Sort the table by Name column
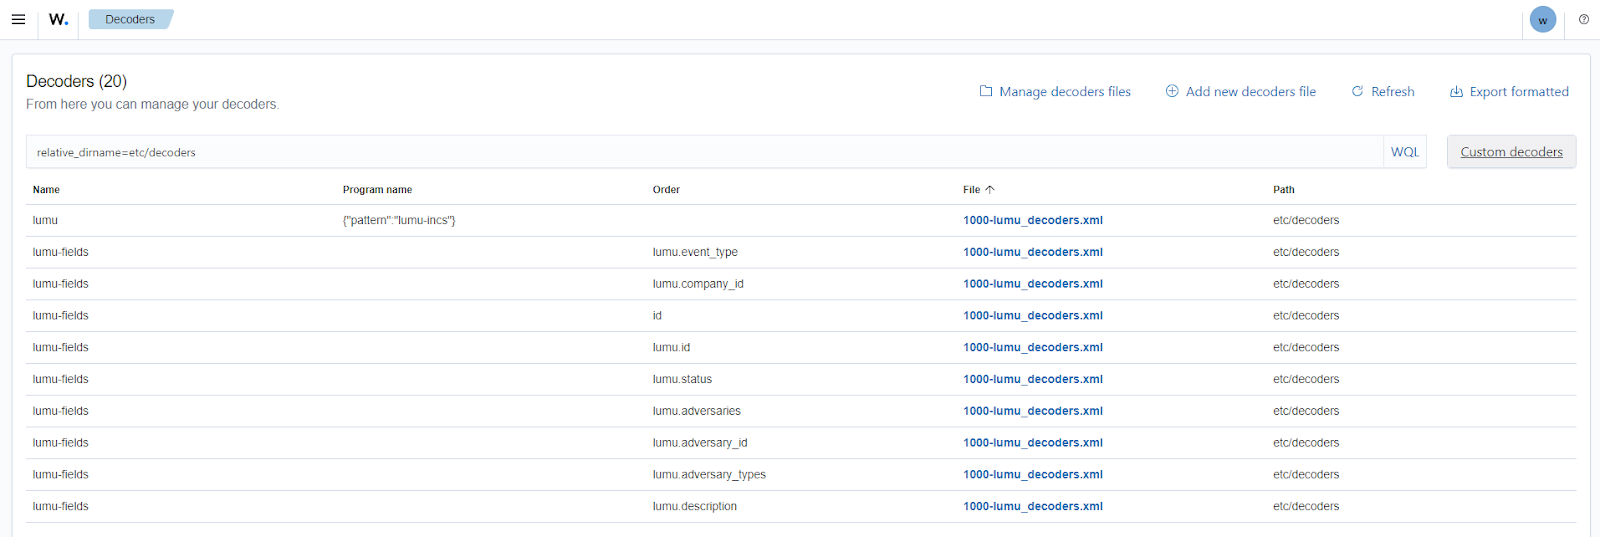 click(x=46, y=189)
